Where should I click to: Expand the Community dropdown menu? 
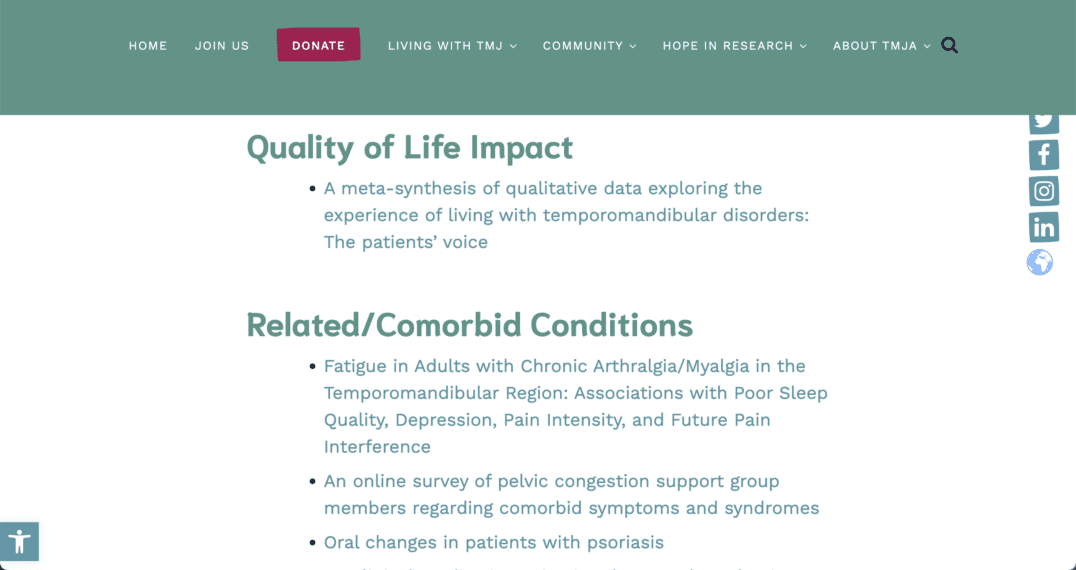click(589, 46)
